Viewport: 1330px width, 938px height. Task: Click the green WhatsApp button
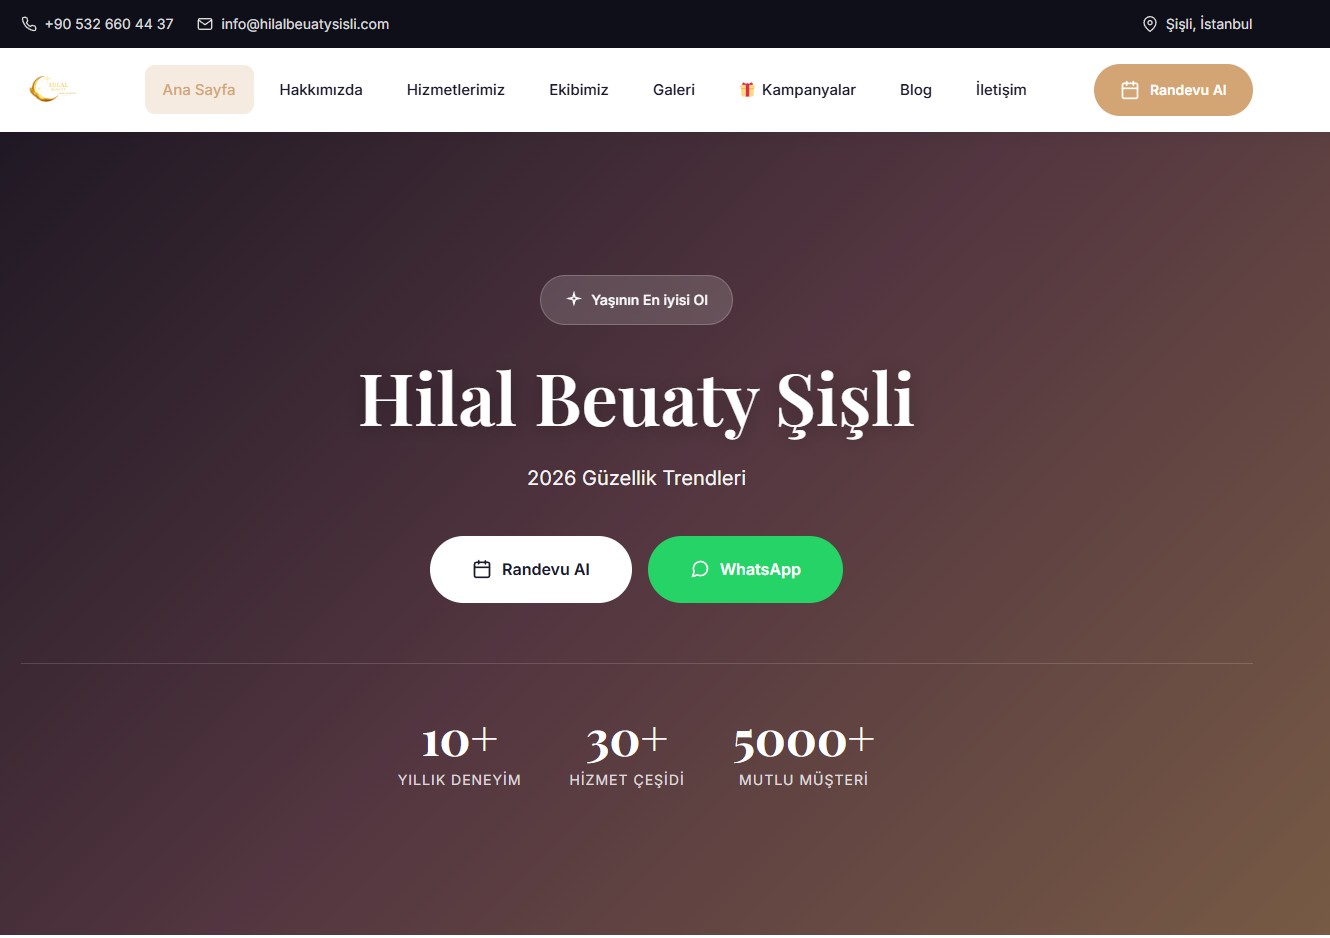point(745,569)
